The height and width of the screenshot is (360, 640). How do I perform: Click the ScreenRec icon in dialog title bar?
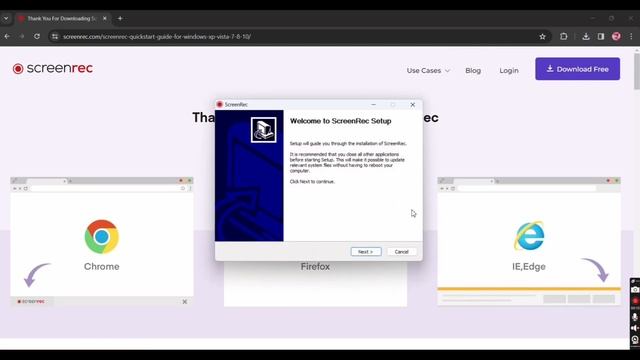point(220,104)
